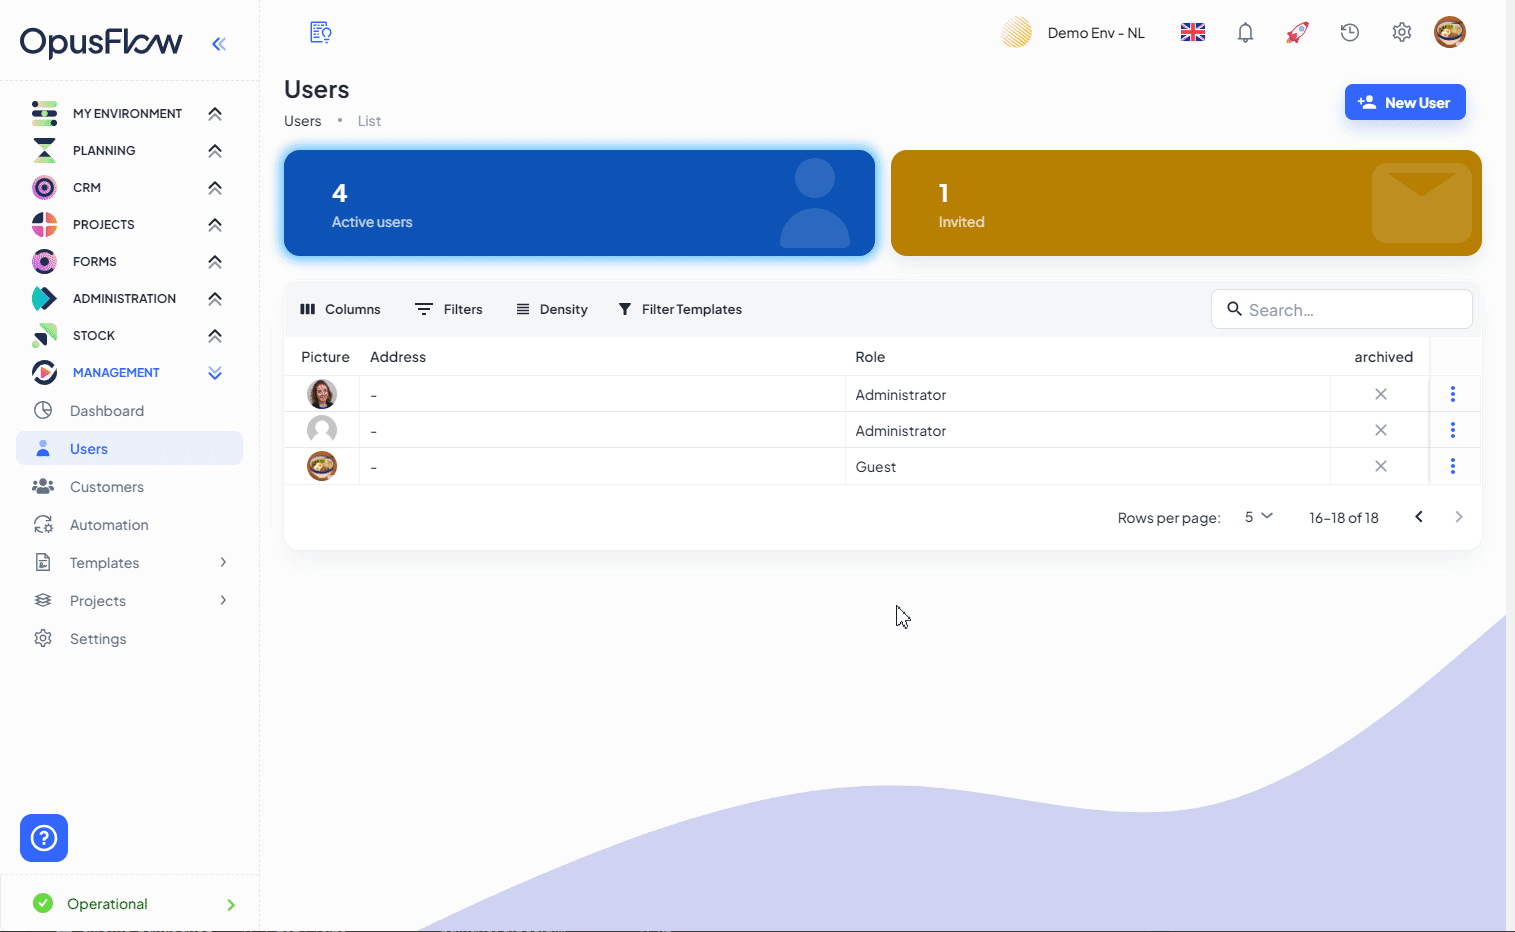Open the settings gear in top bar
The width and height of the screenshot is (1515, 932).
pyautogui.click(x=1401, y=33)
